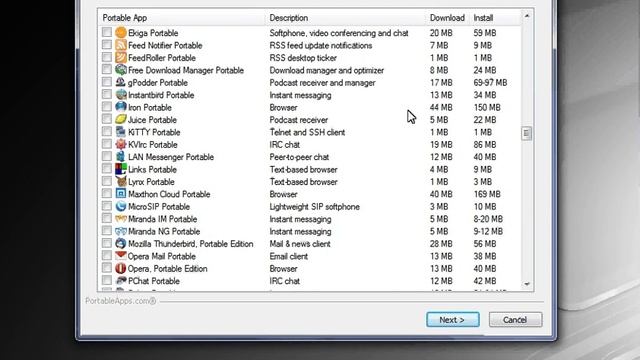The width and height of the screenshot is (640, 360).
Task: Enable the MicroSIP Portable checkbox
Action: click(107, 206)
